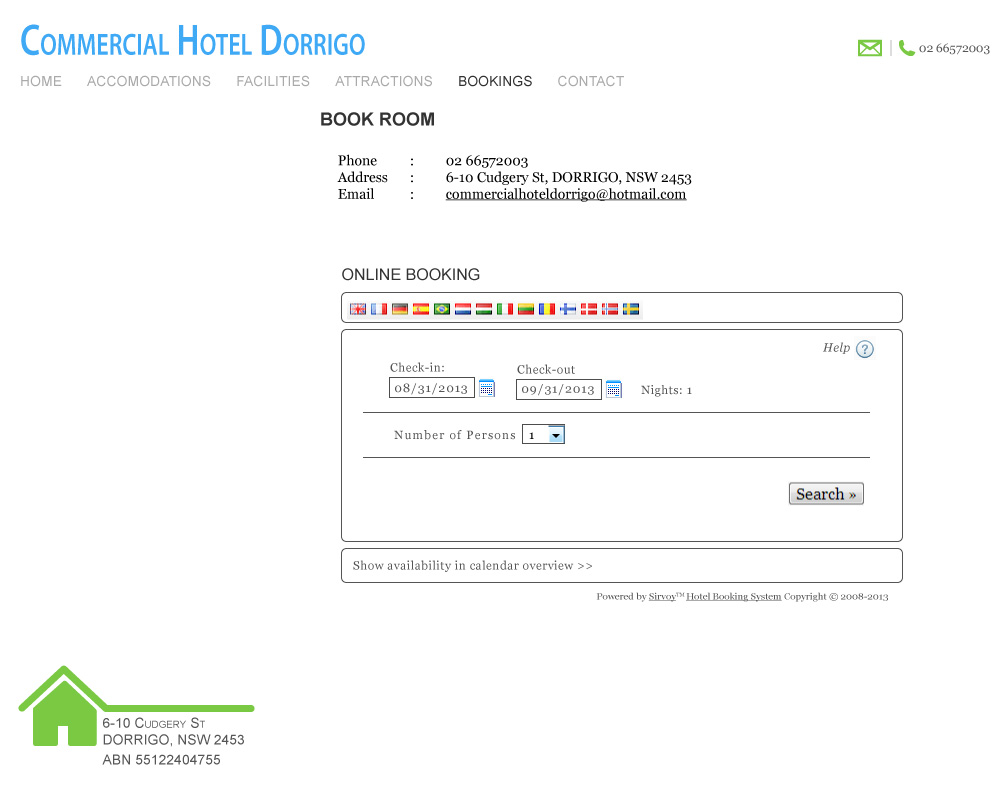
Task: Open the Check-out calendar picker
Action: [614, 389]
